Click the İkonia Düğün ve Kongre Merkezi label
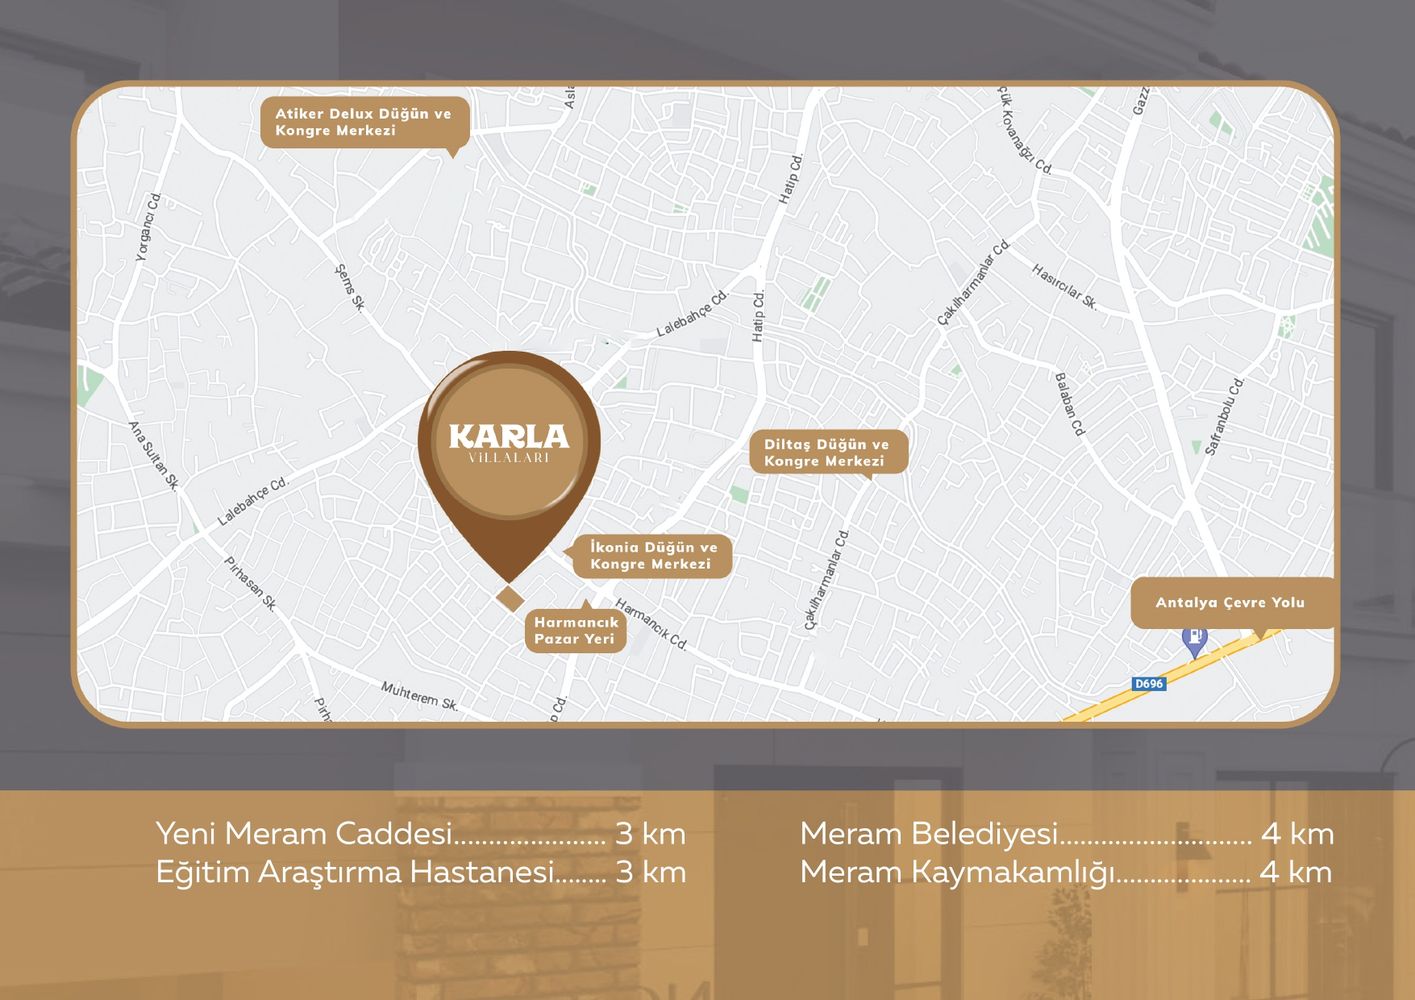This screenshot has height=1000, width=1415. (653, 556)
